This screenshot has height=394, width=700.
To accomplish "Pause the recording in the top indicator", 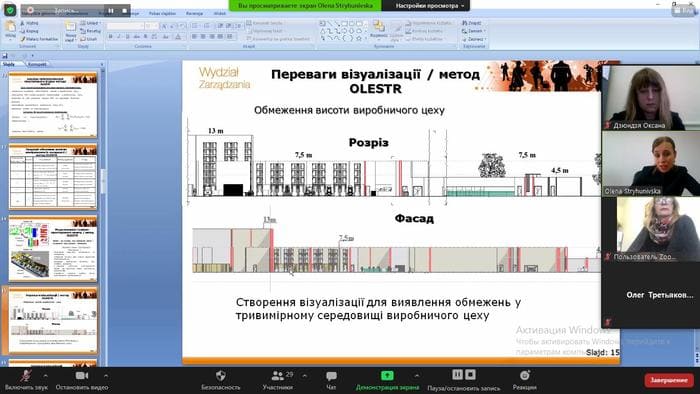I will pos(111,10).
